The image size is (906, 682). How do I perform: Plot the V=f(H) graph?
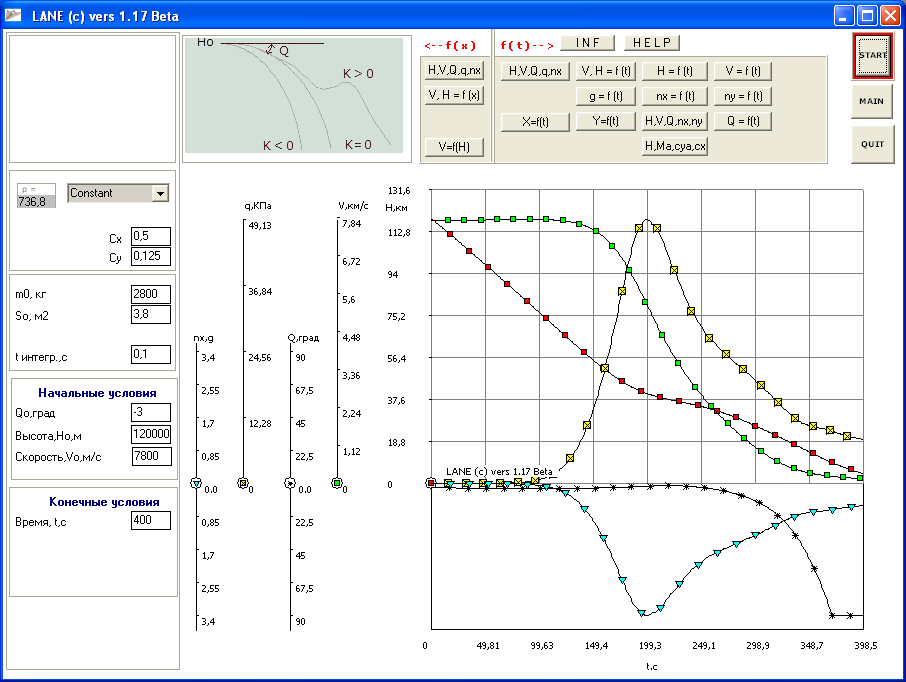[454, 147]
